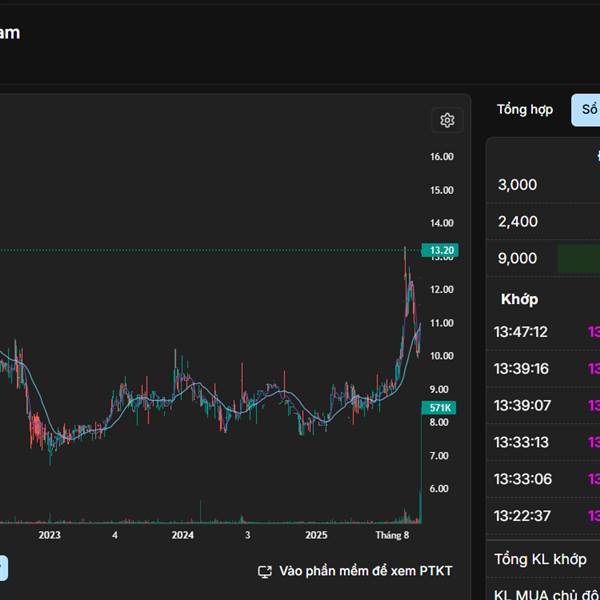Click the 16.00 price axis label

442,157
